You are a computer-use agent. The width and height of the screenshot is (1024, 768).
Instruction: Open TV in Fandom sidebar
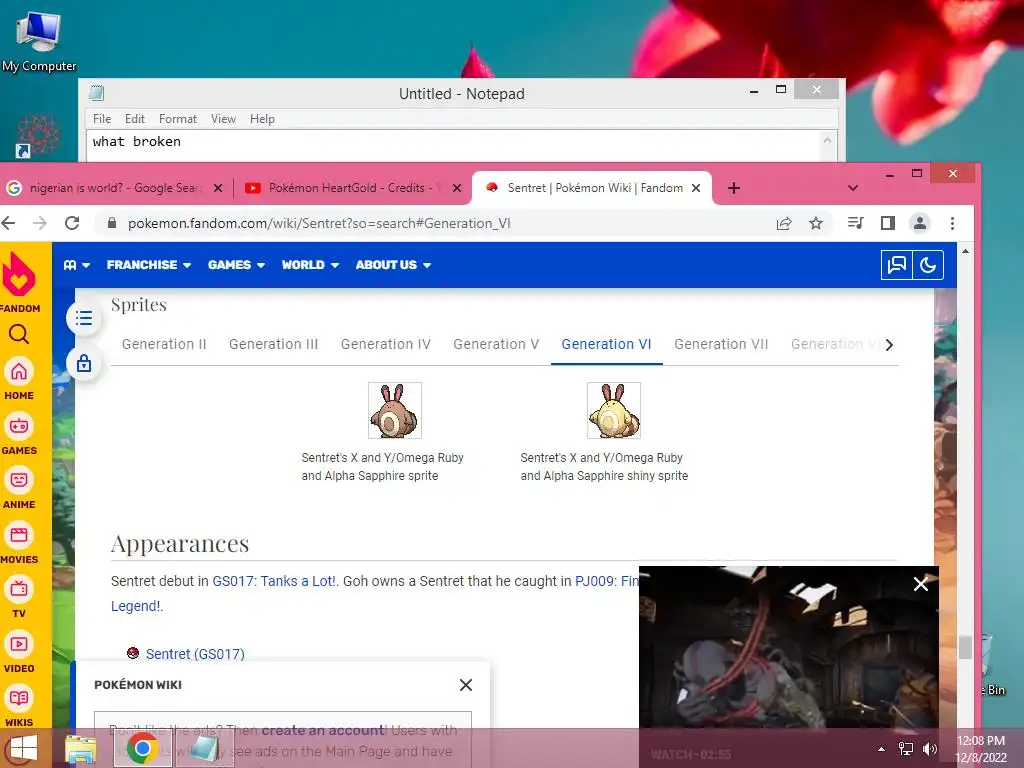tap(19, 590)
